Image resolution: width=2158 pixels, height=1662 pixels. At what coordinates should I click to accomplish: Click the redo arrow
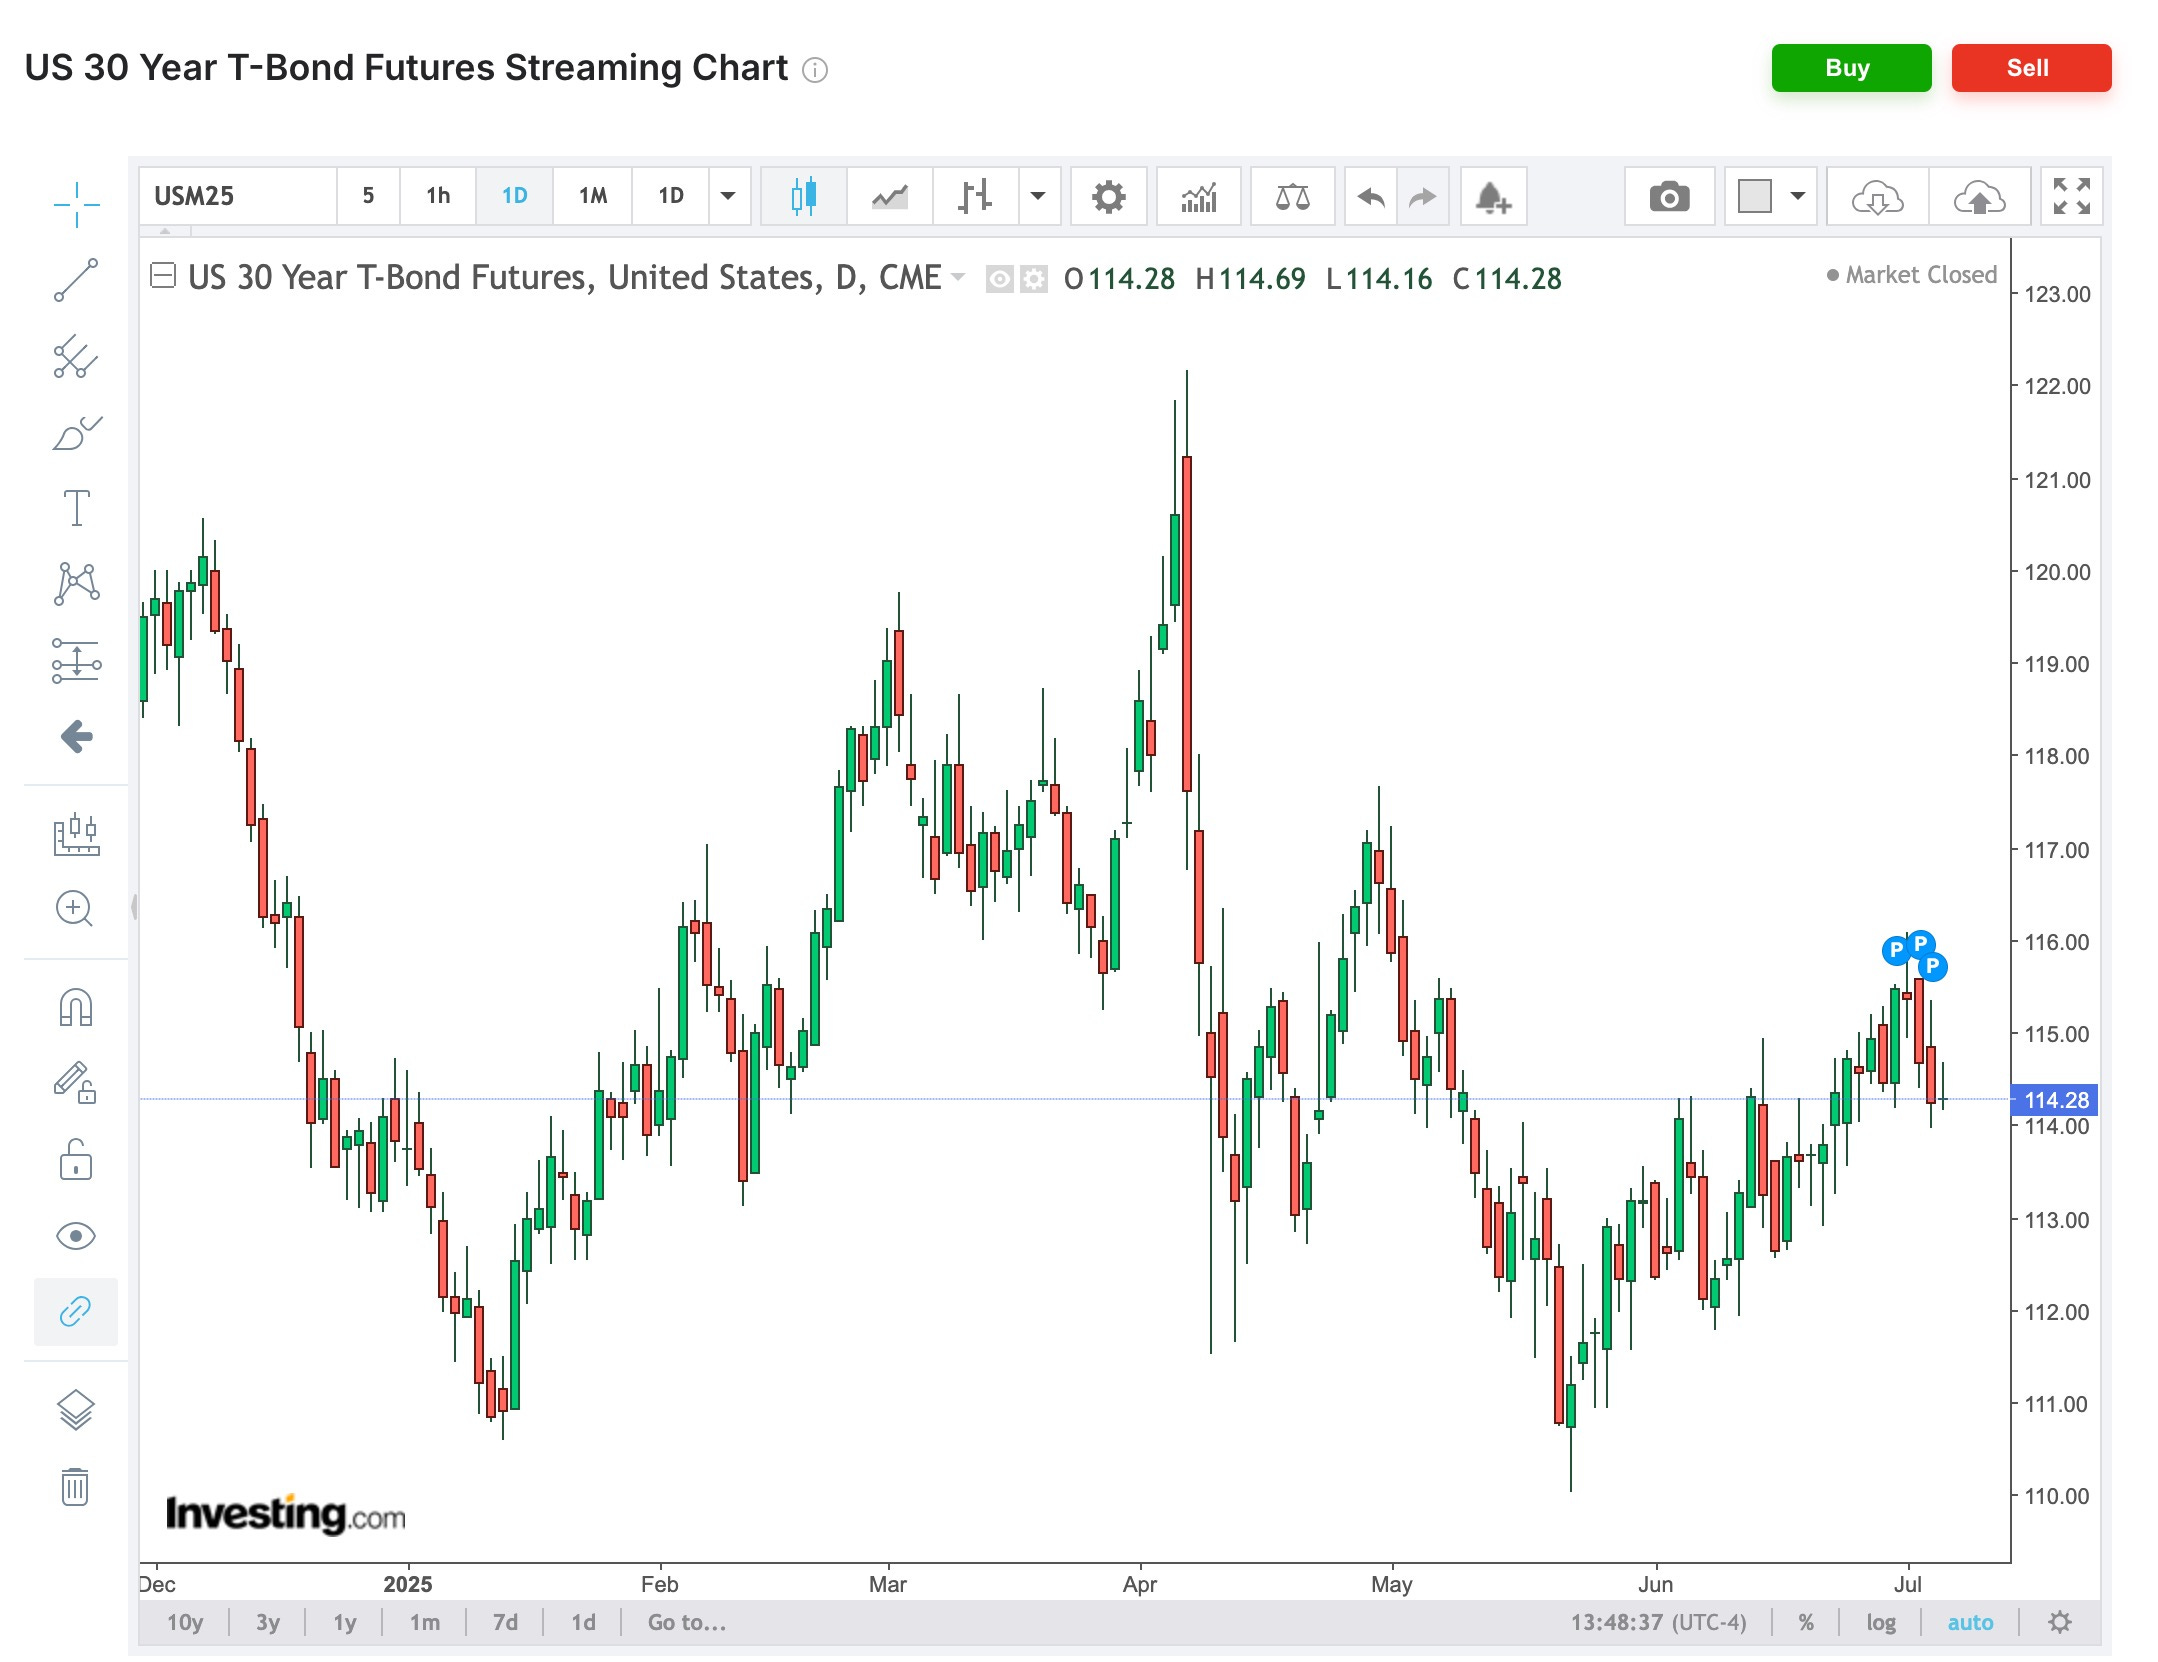[1422, 196]
